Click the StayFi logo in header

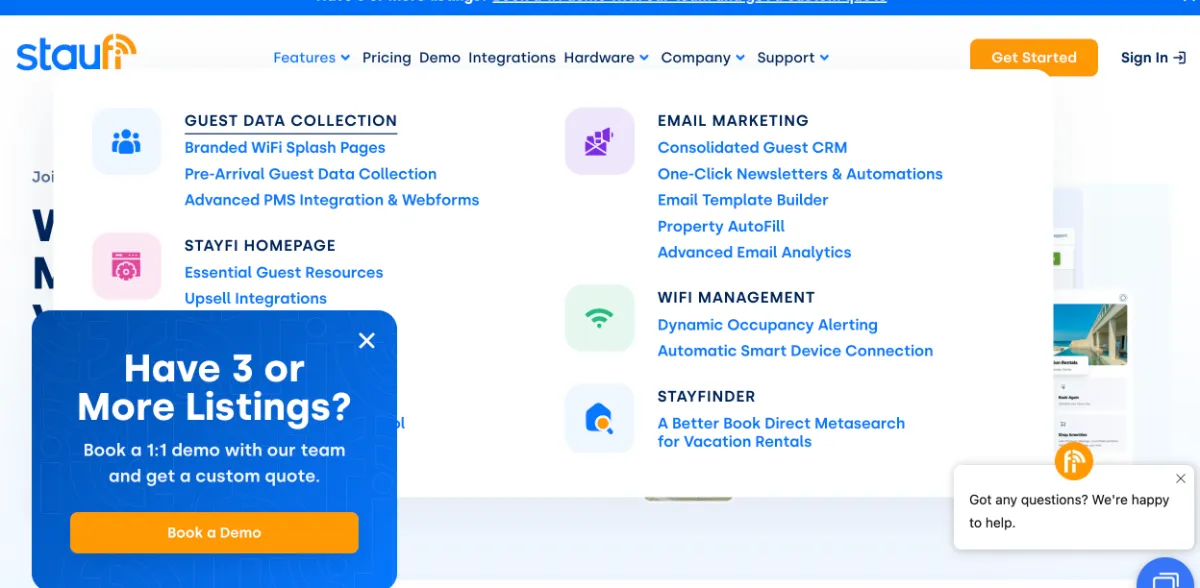[x=76, y=54]
